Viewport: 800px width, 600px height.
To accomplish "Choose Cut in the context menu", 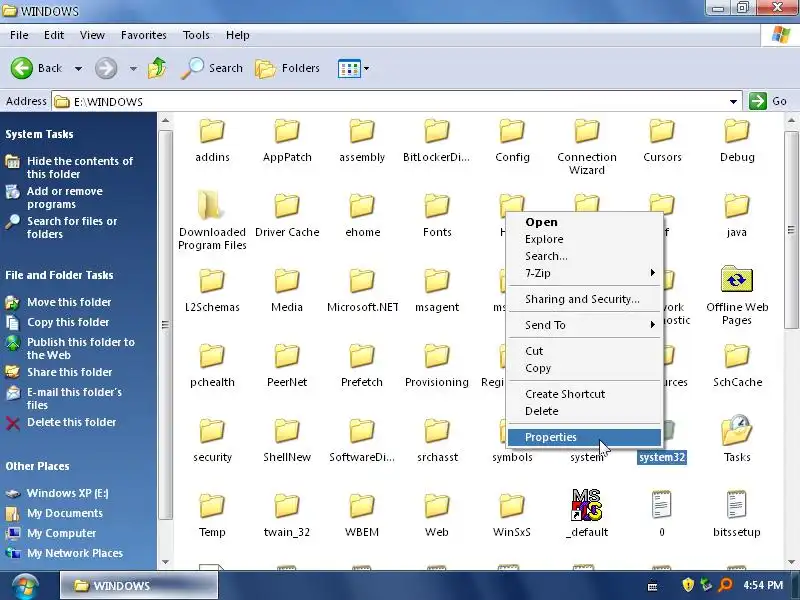I will (585, 351).
